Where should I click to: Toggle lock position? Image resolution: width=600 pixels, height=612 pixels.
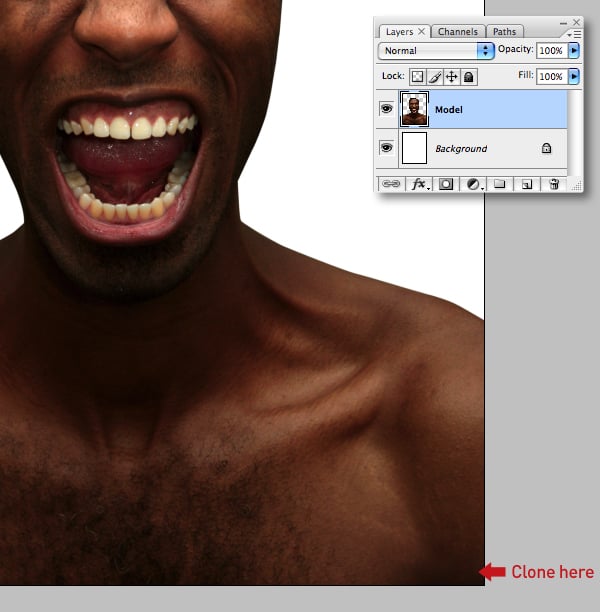point(451,76)
